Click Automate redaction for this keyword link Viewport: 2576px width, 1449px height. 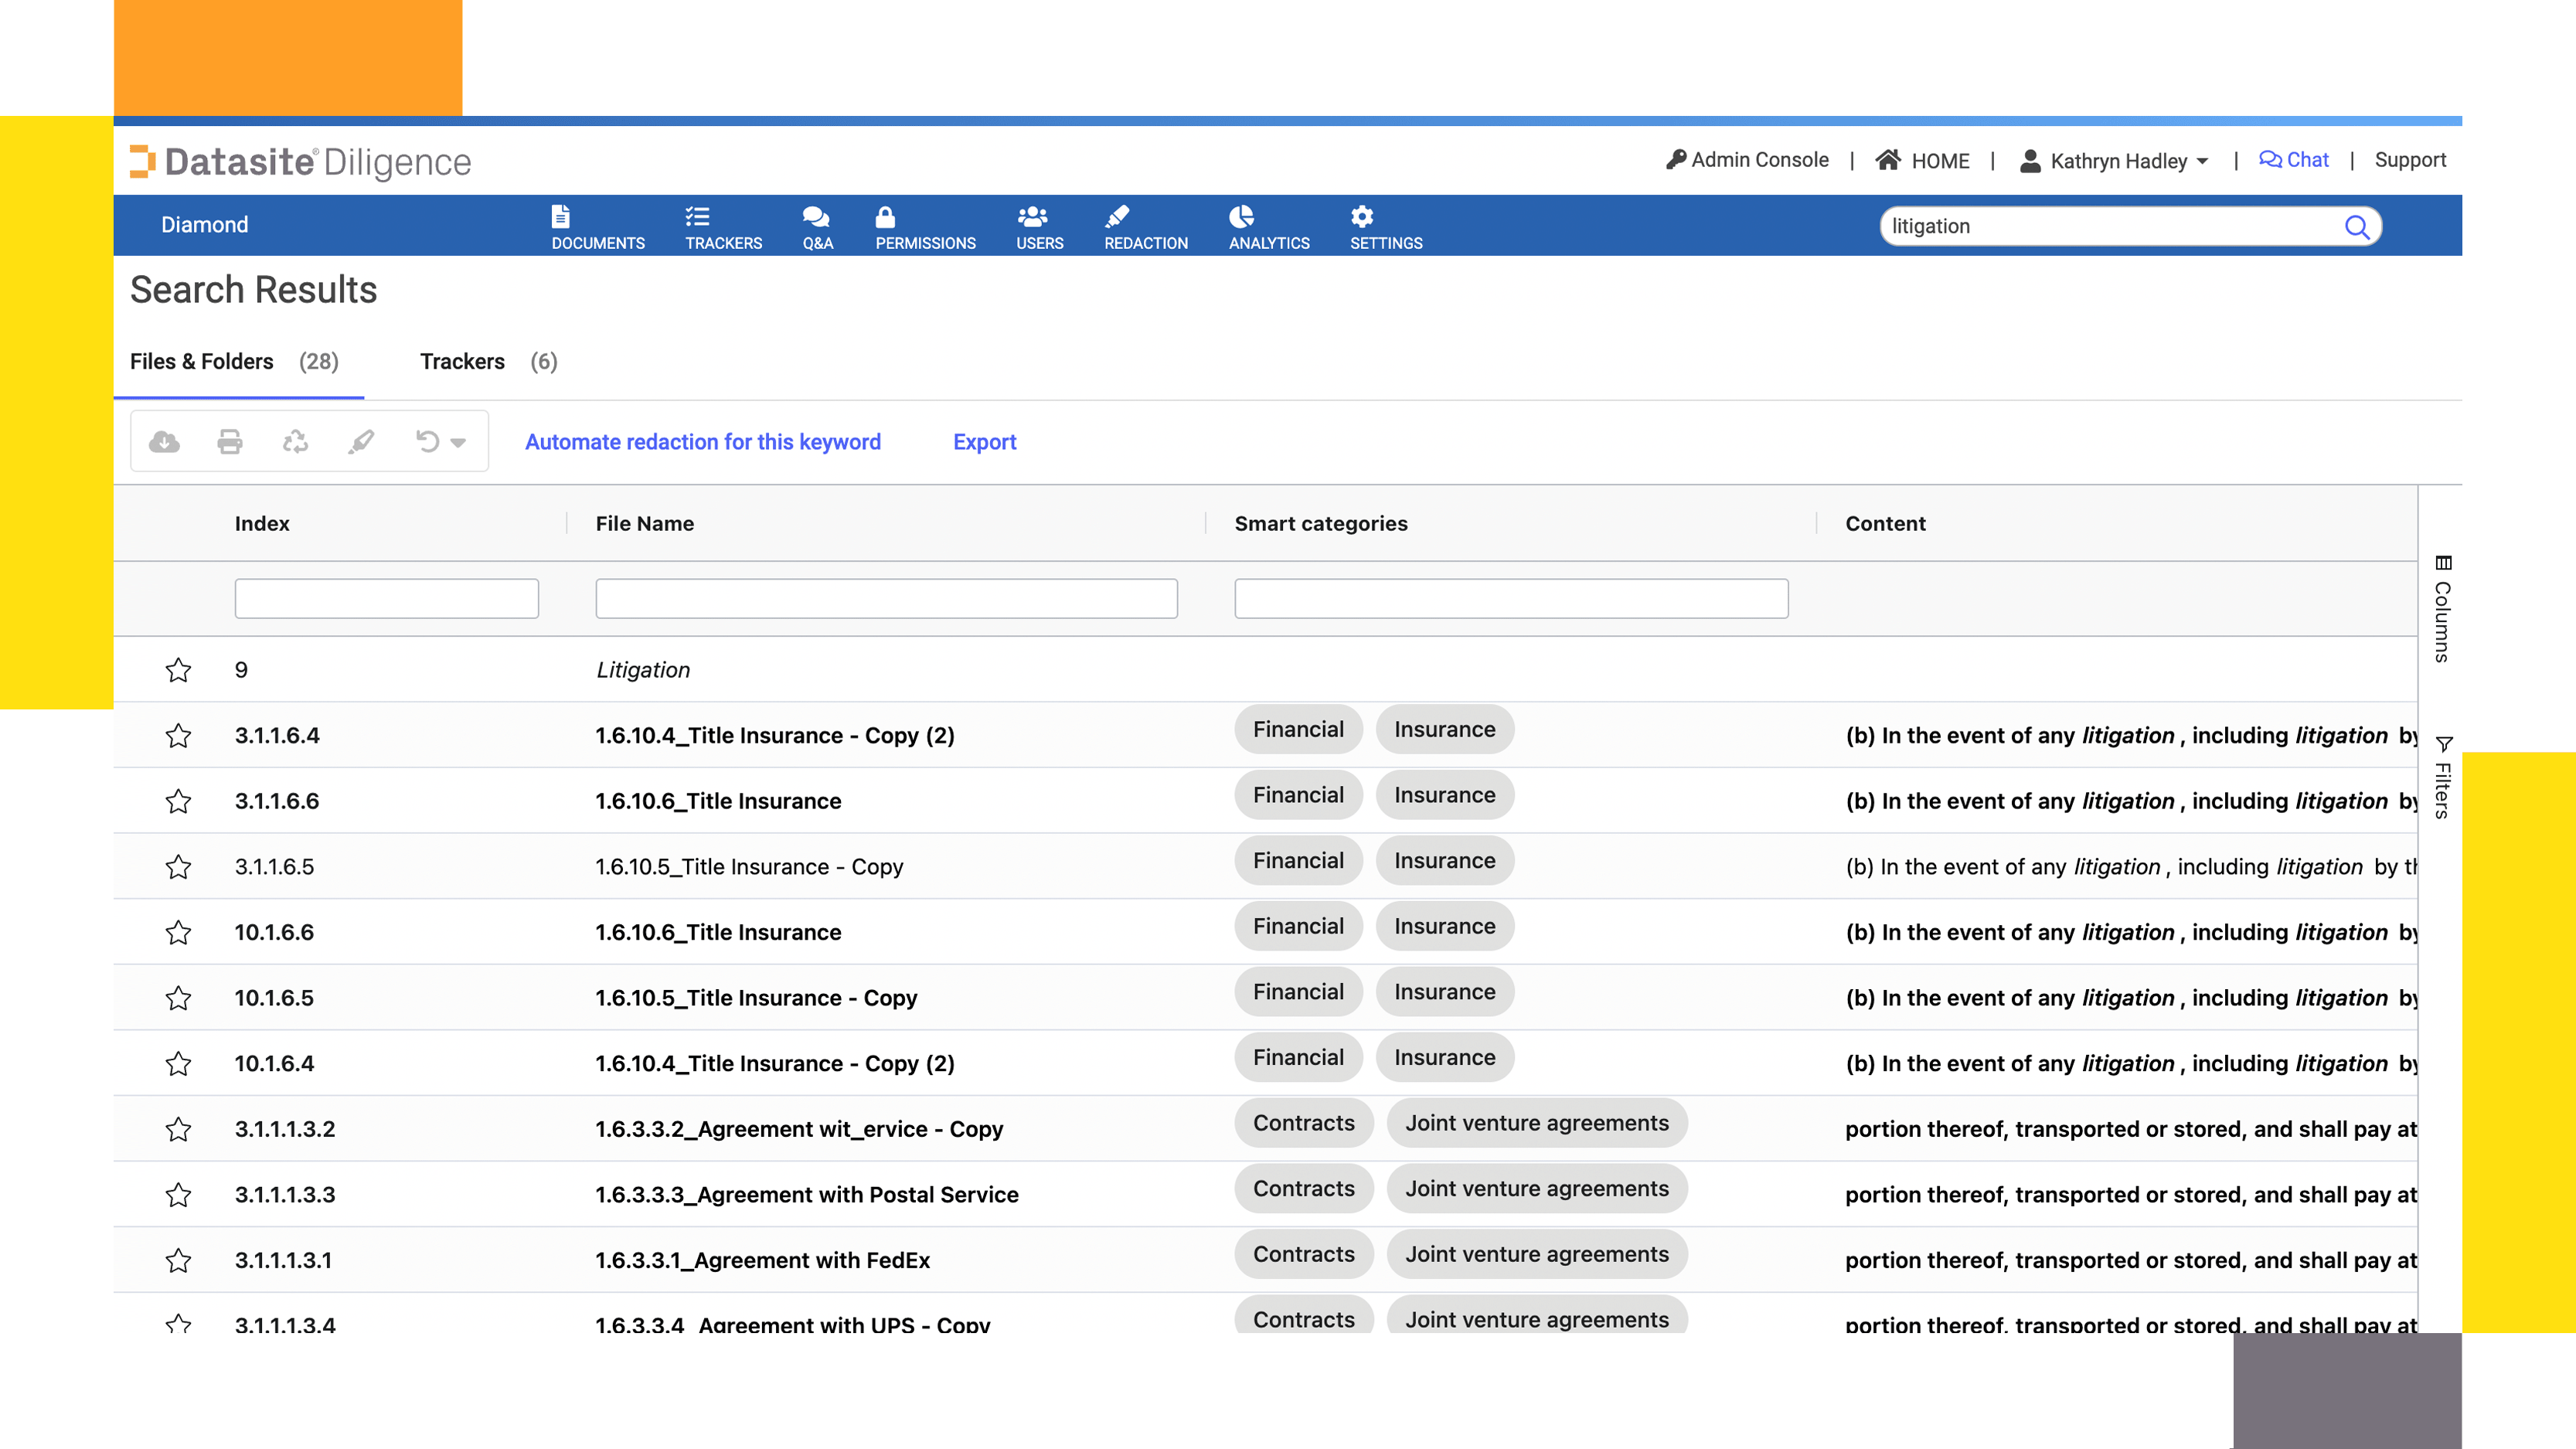[704, 440]
